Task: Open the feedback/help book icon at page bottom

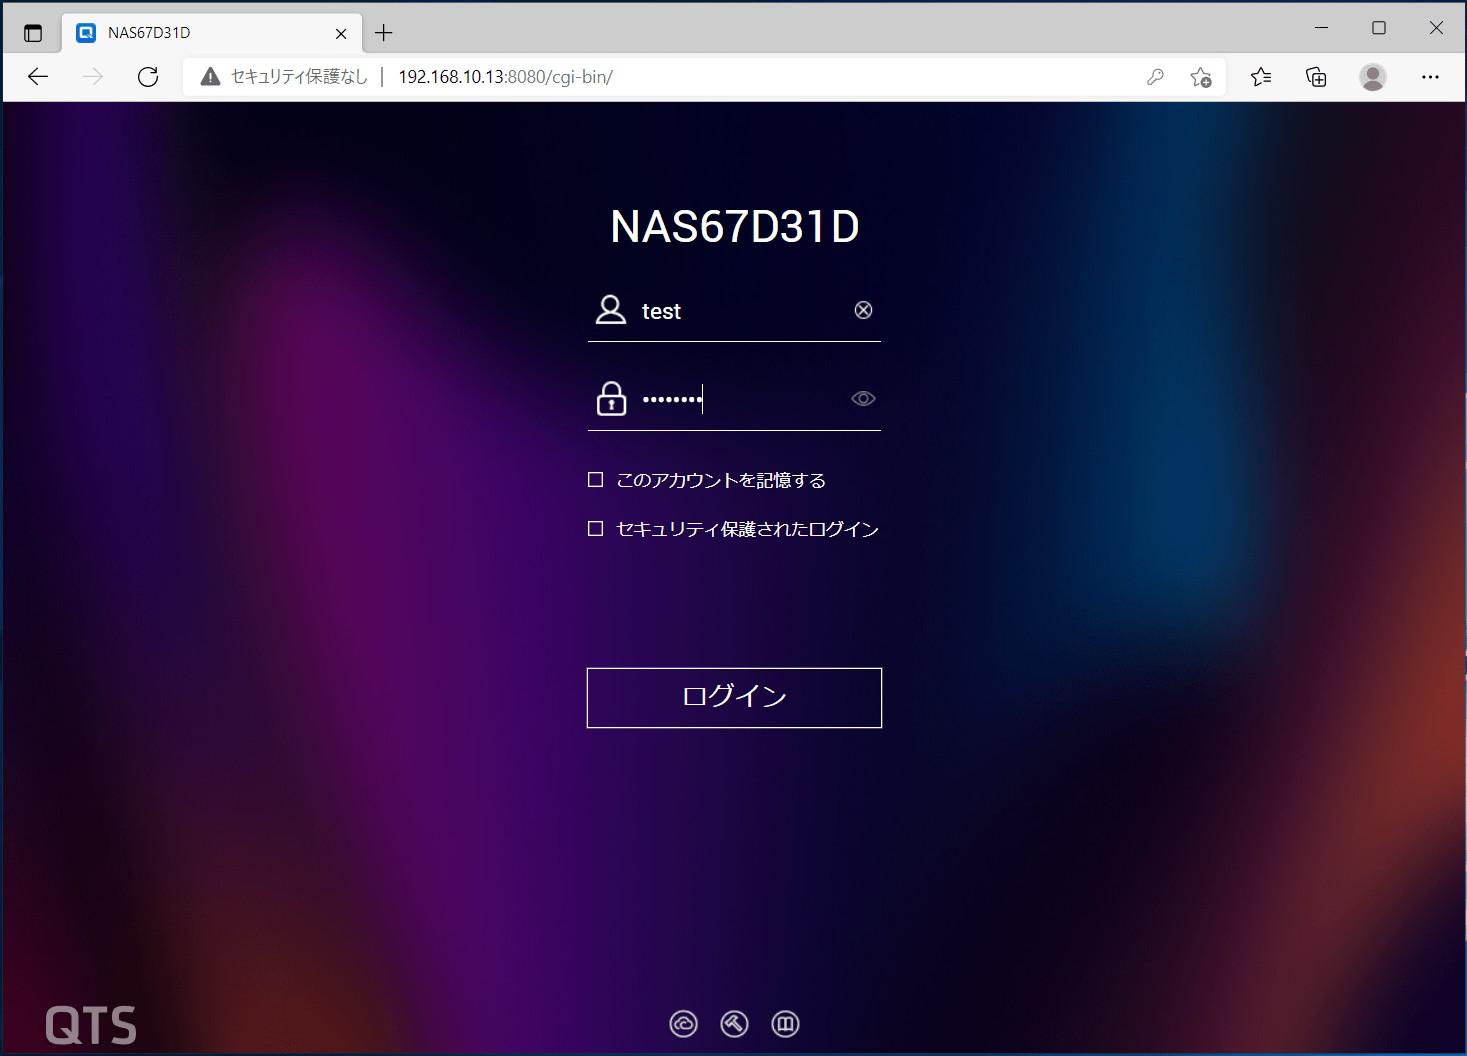Action: (x=786, y=1024)
